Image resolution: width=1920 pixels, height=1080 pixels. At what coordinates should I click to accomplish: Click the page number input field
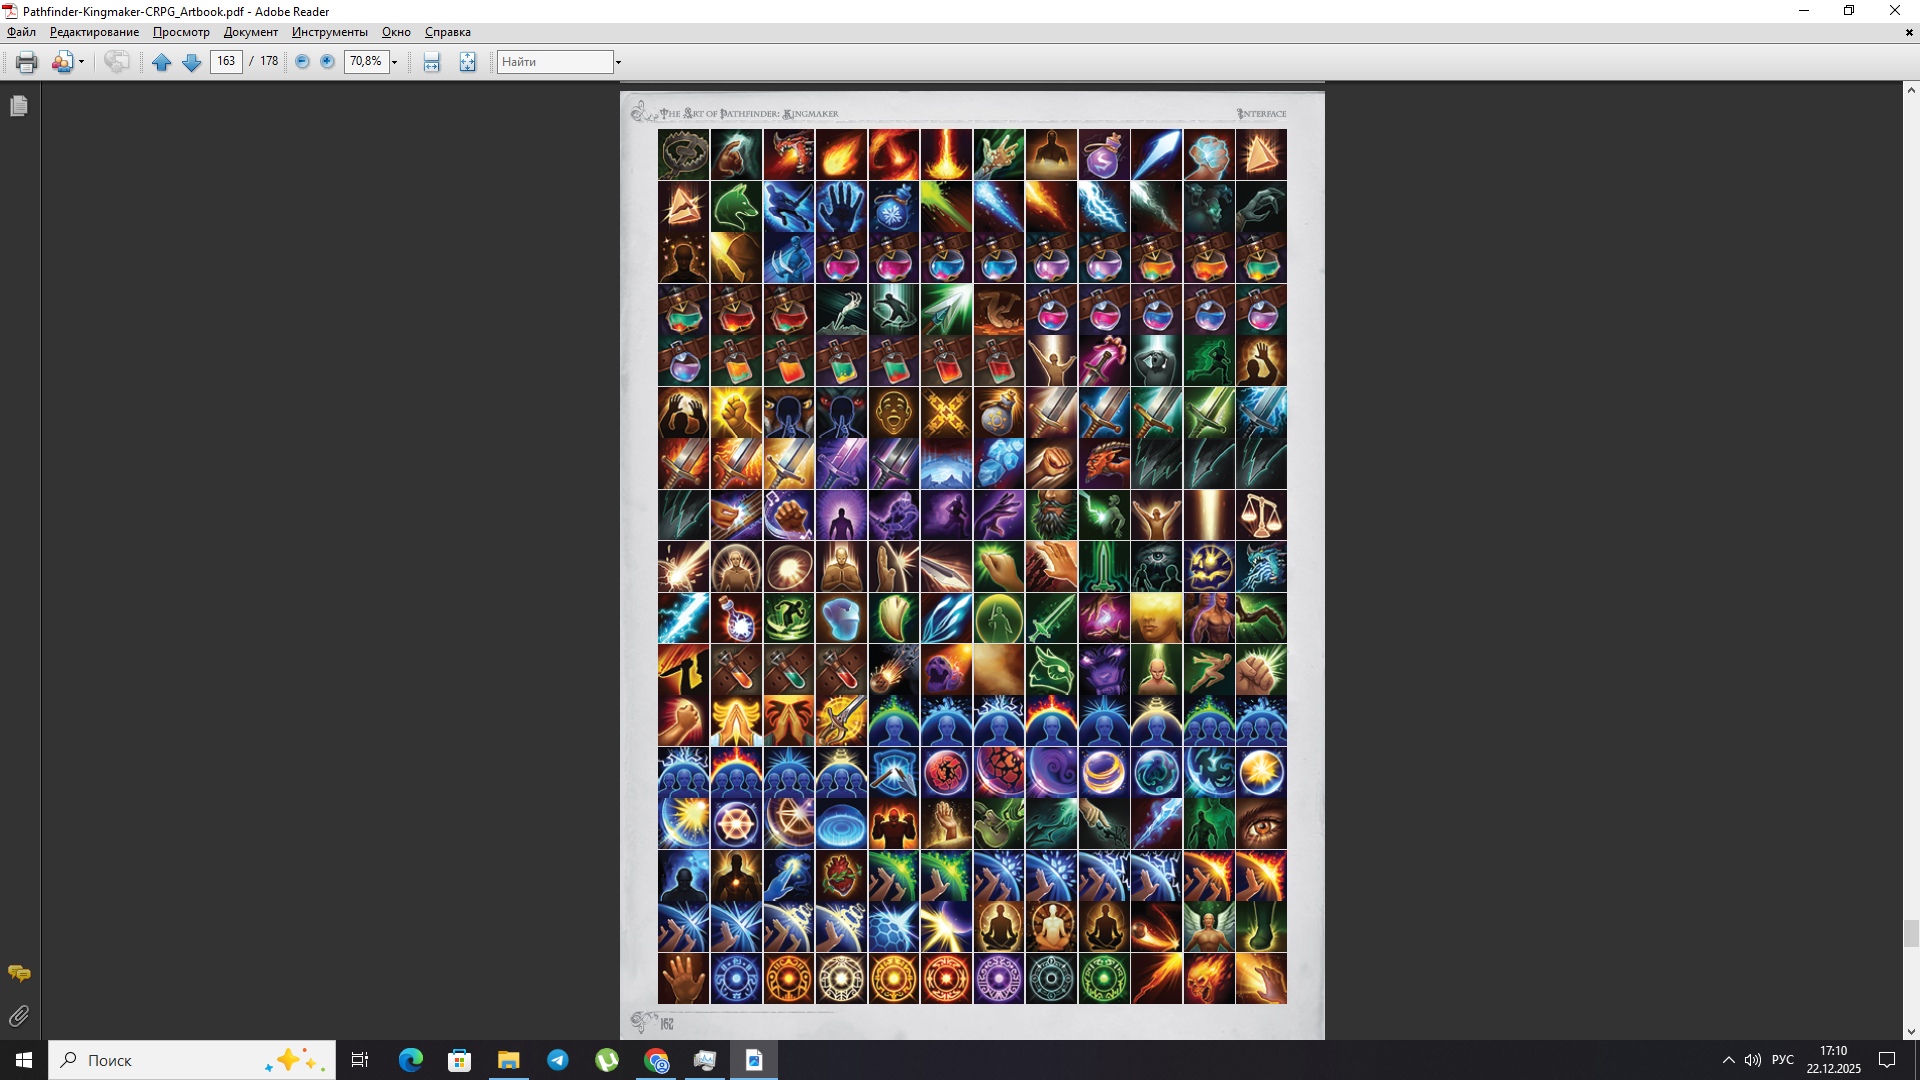point(226,62)
